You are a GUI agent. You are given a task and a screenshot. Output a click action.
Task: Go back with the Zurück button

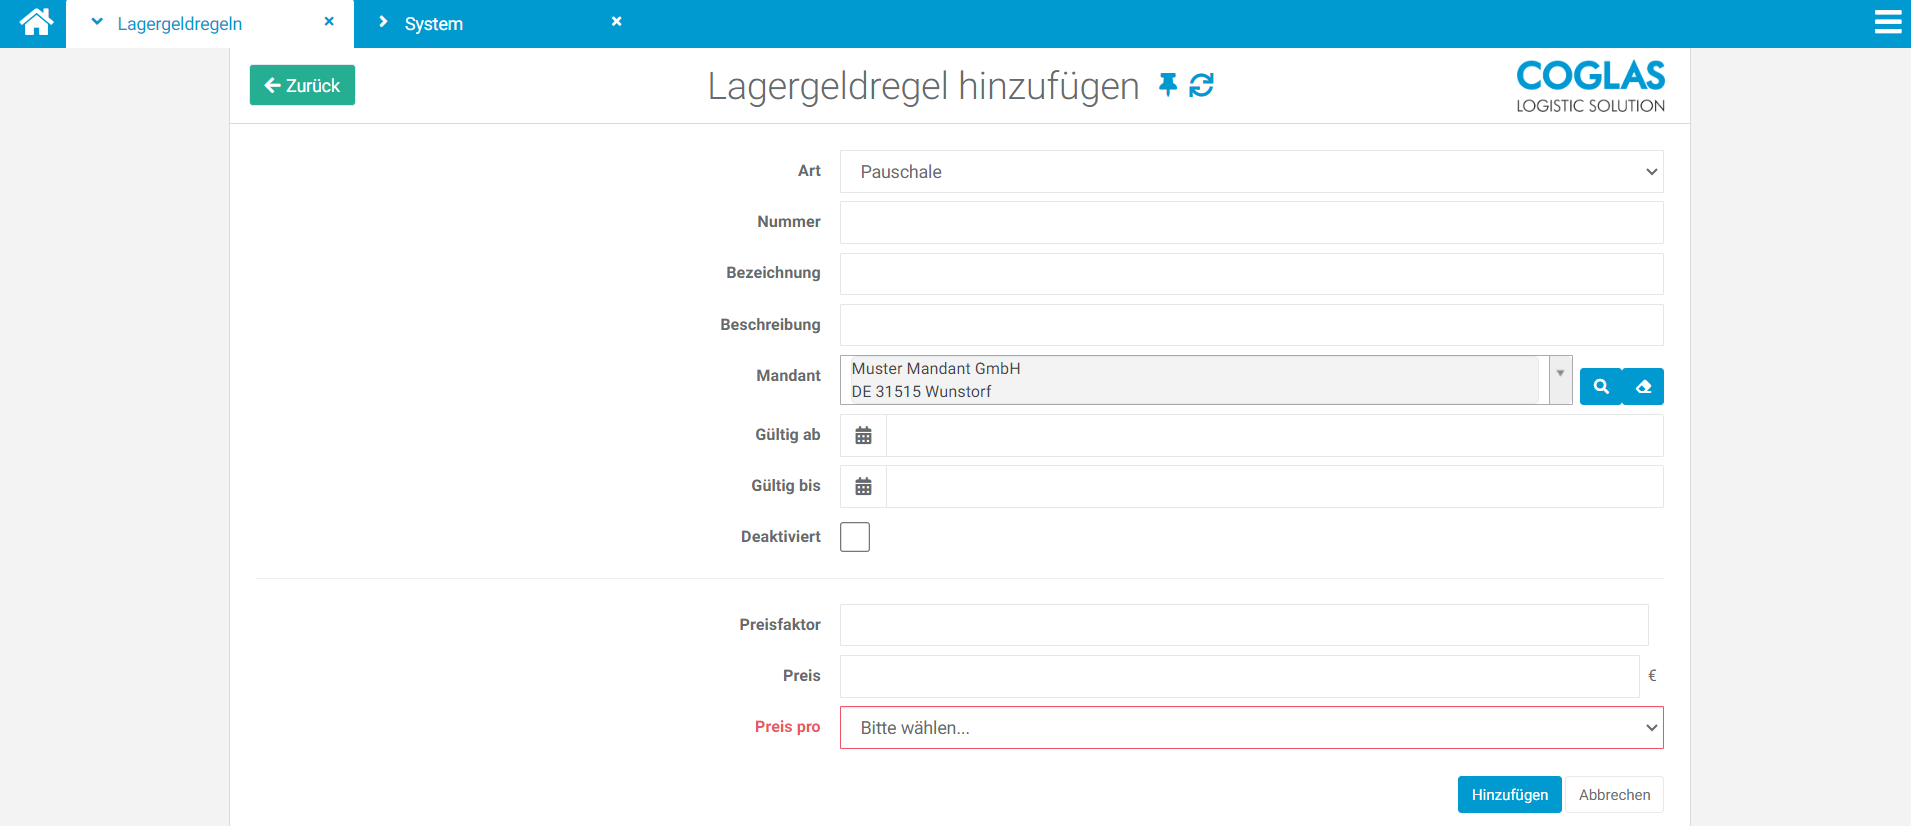click(302, 86)
